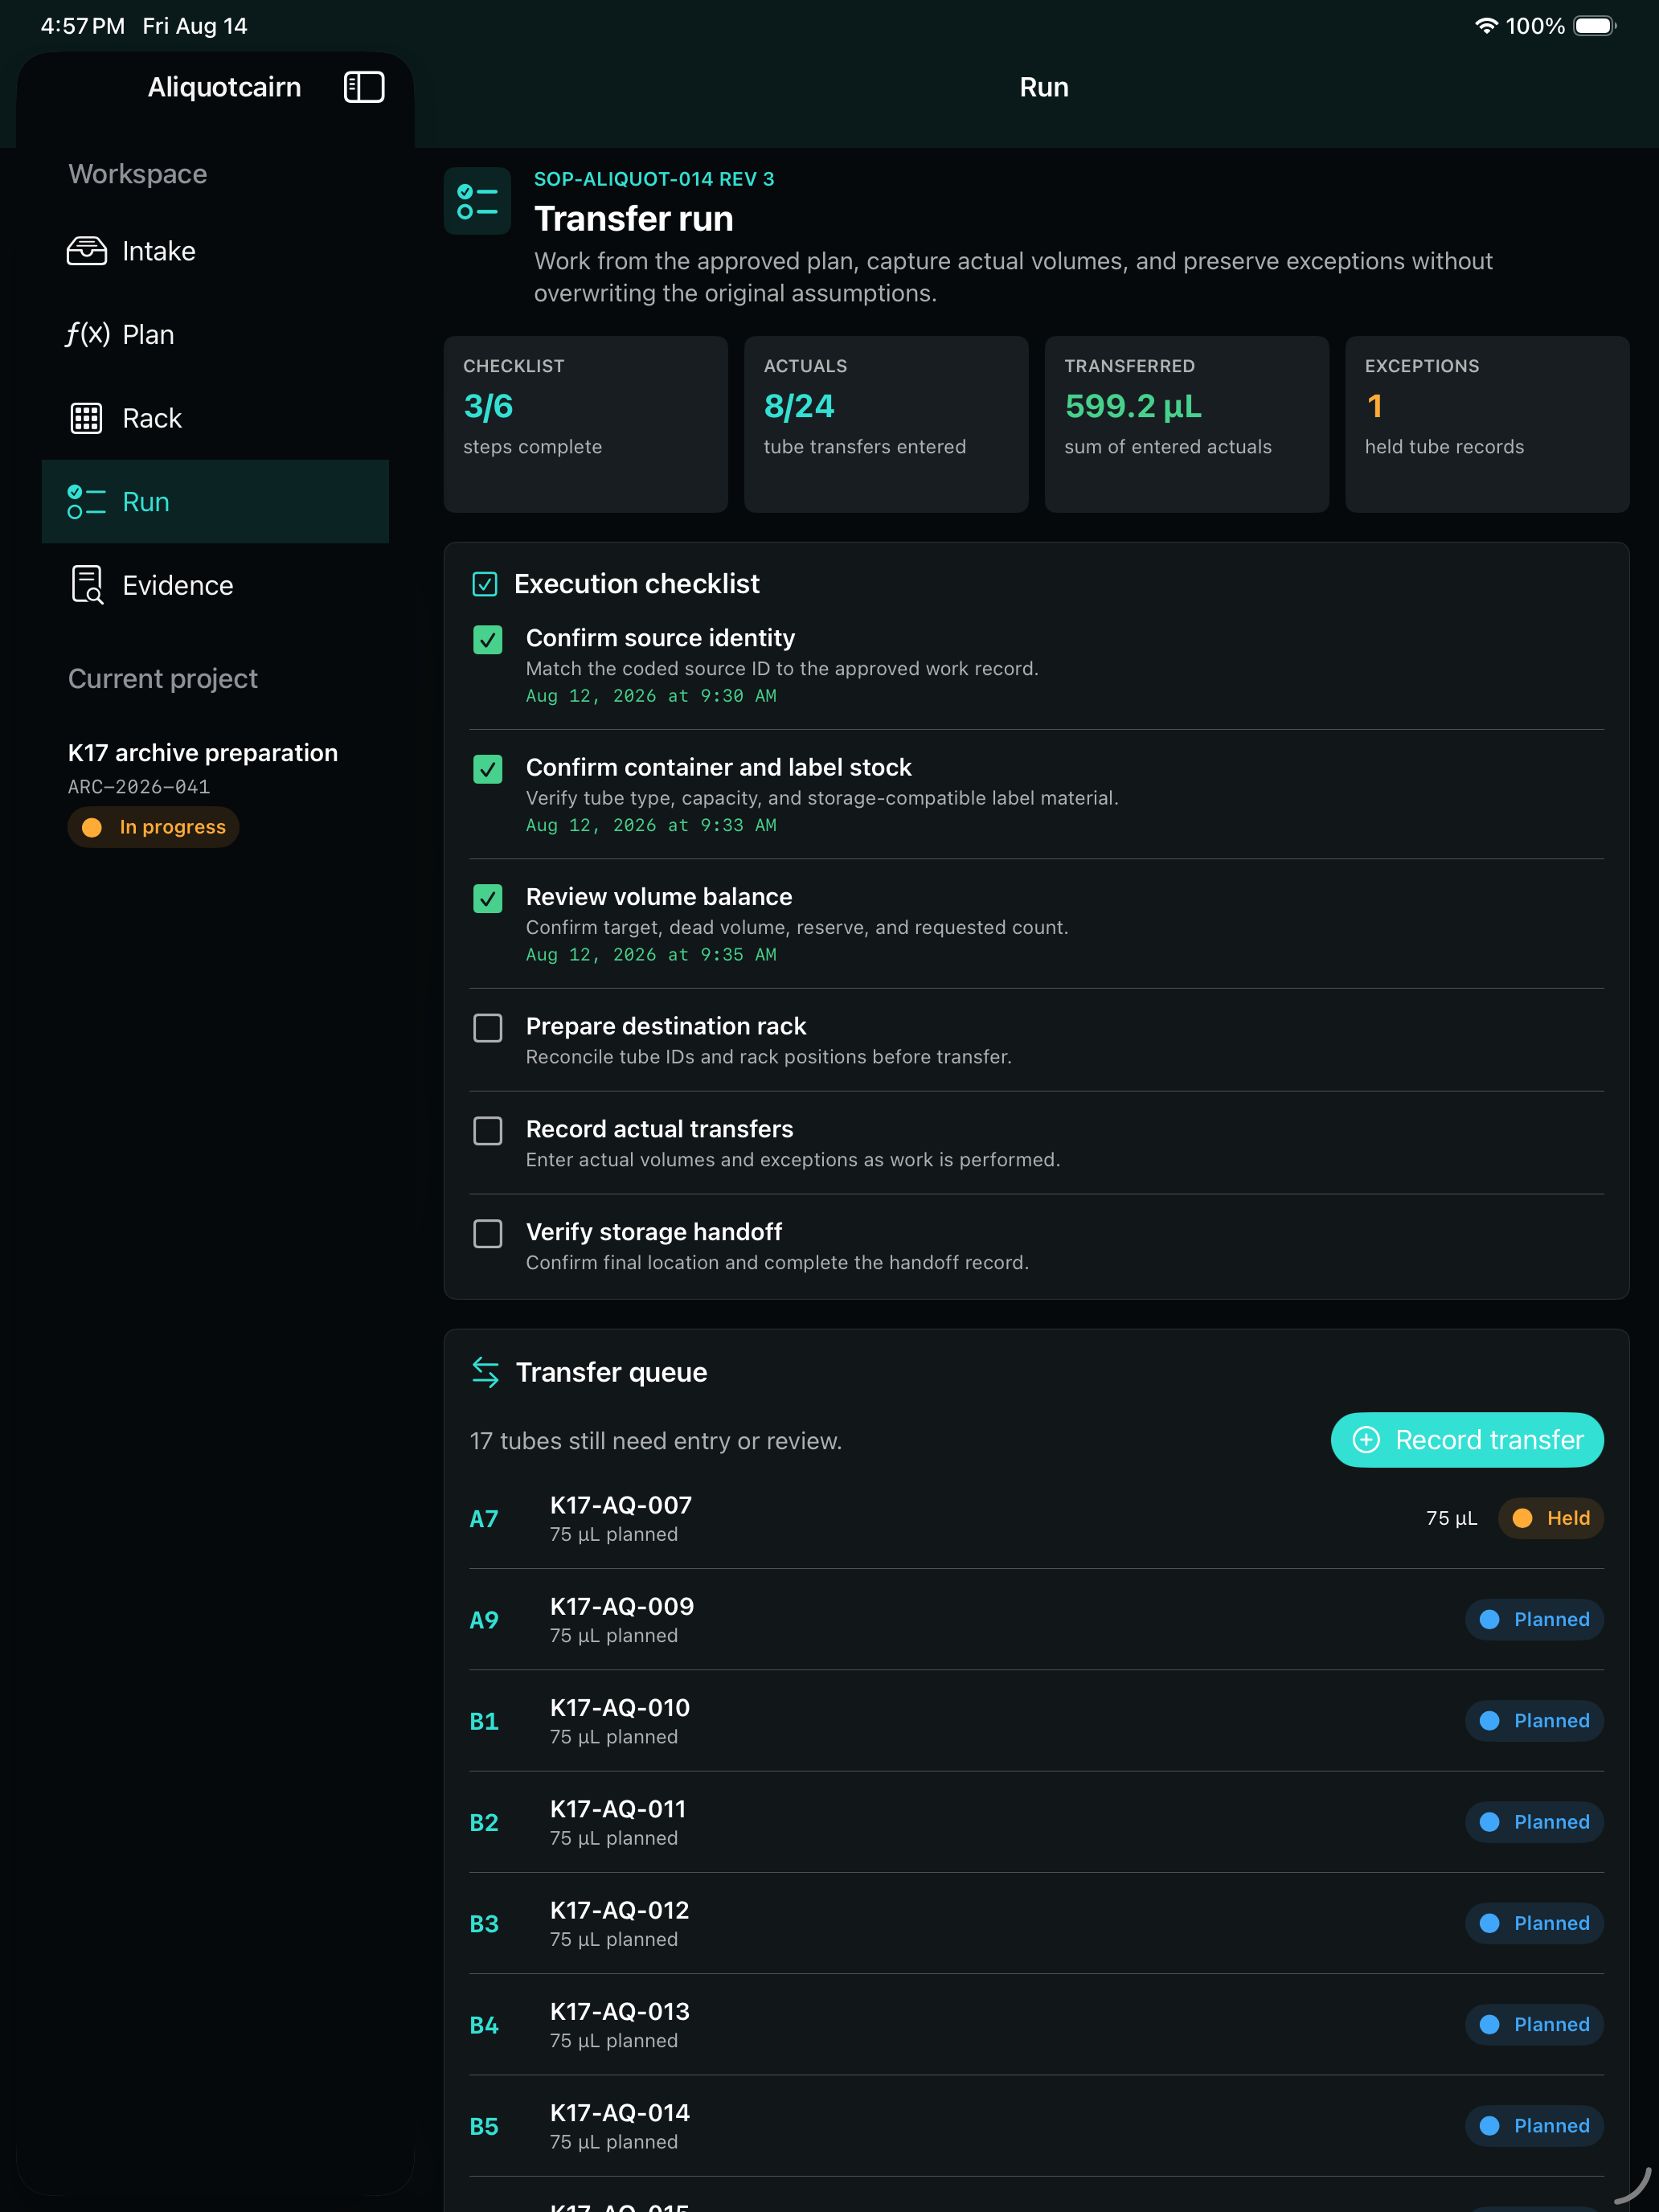Click the Transfer run header icon
Screen dimensions: 1659x2212
pos(477,201)
